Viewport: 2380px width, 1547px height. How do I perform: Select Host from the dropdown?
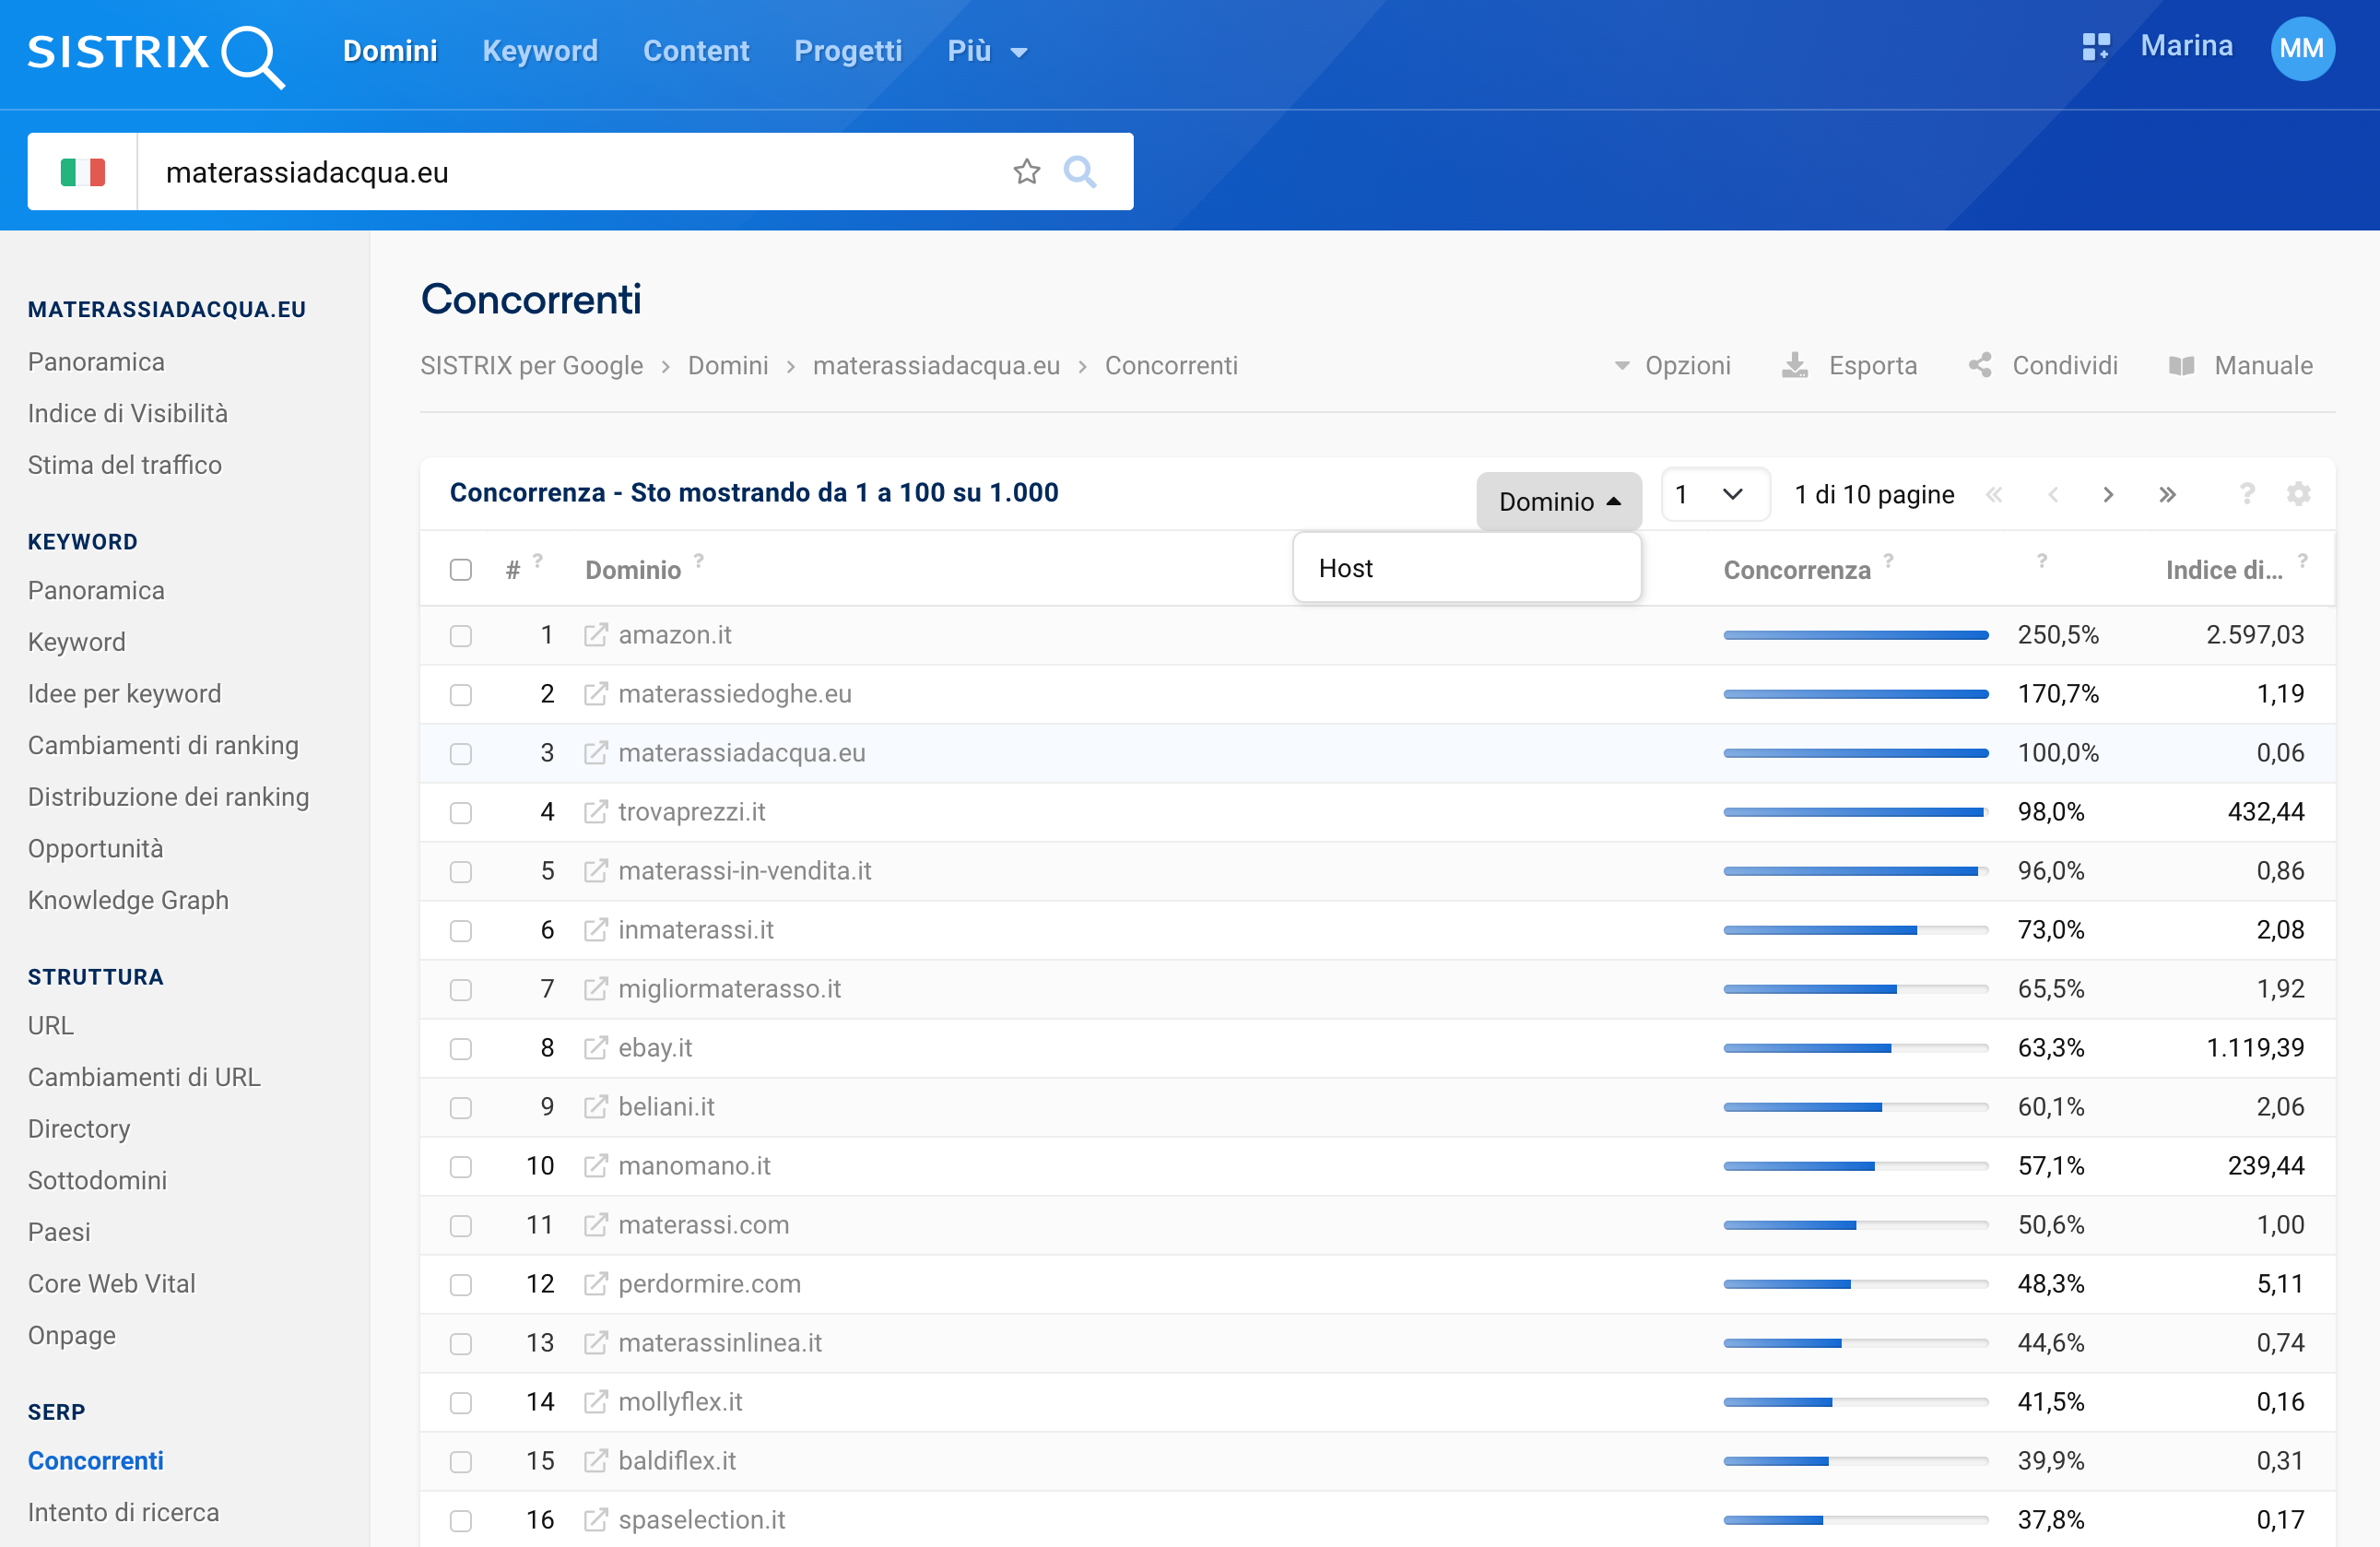1466,568
